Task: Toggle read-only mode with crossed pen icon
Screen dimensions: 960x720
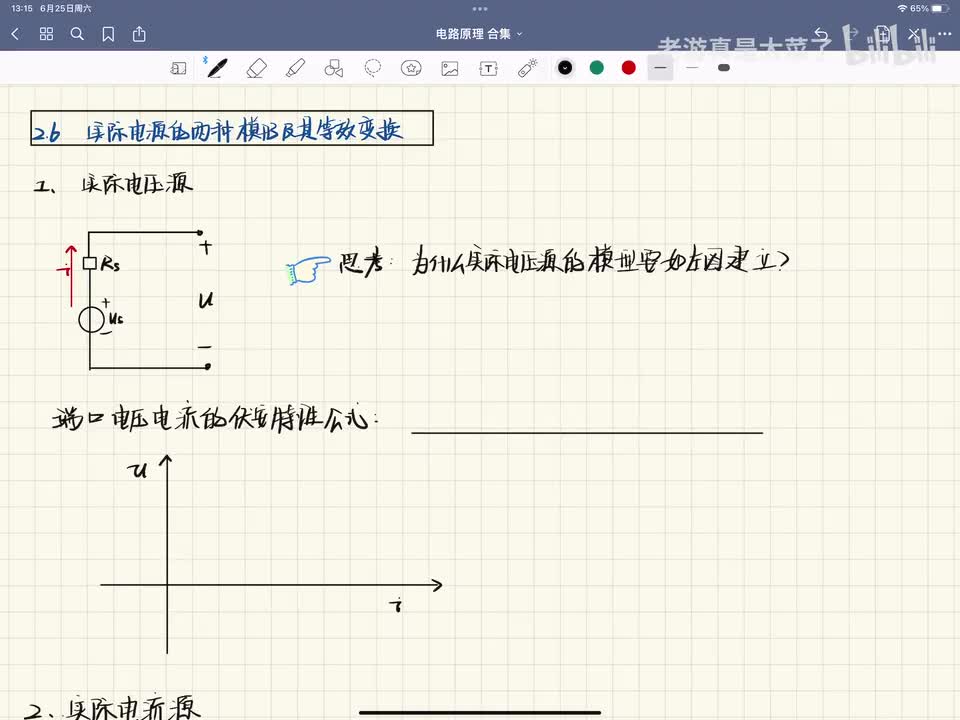Action: (x=914, y=34)
